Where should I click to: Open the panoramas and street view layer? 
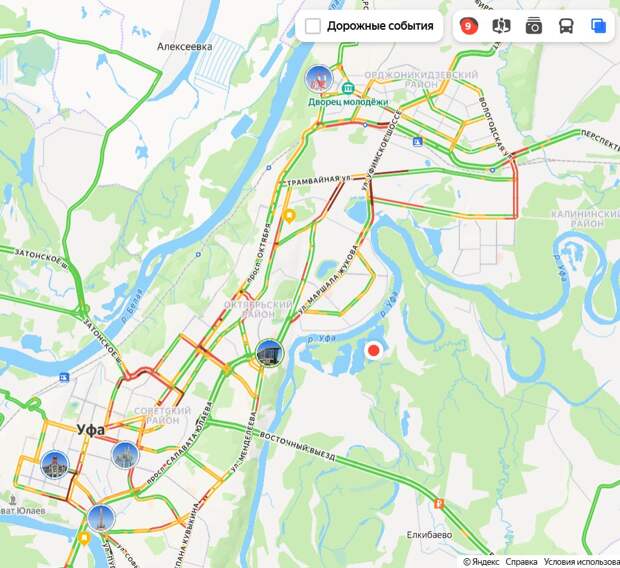click(x=501, y=26)
